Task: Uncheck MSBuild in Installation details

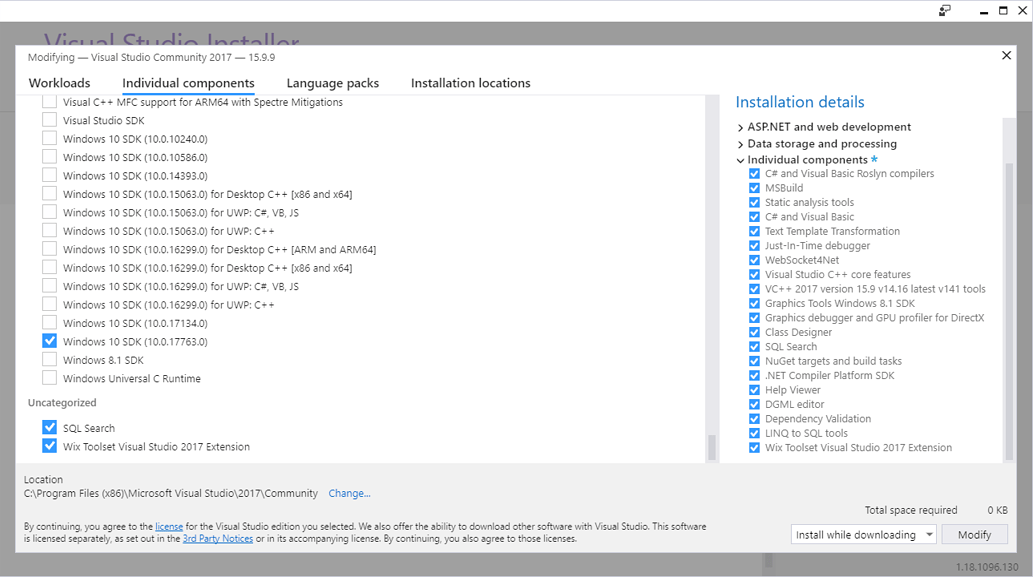Action: 754,188
